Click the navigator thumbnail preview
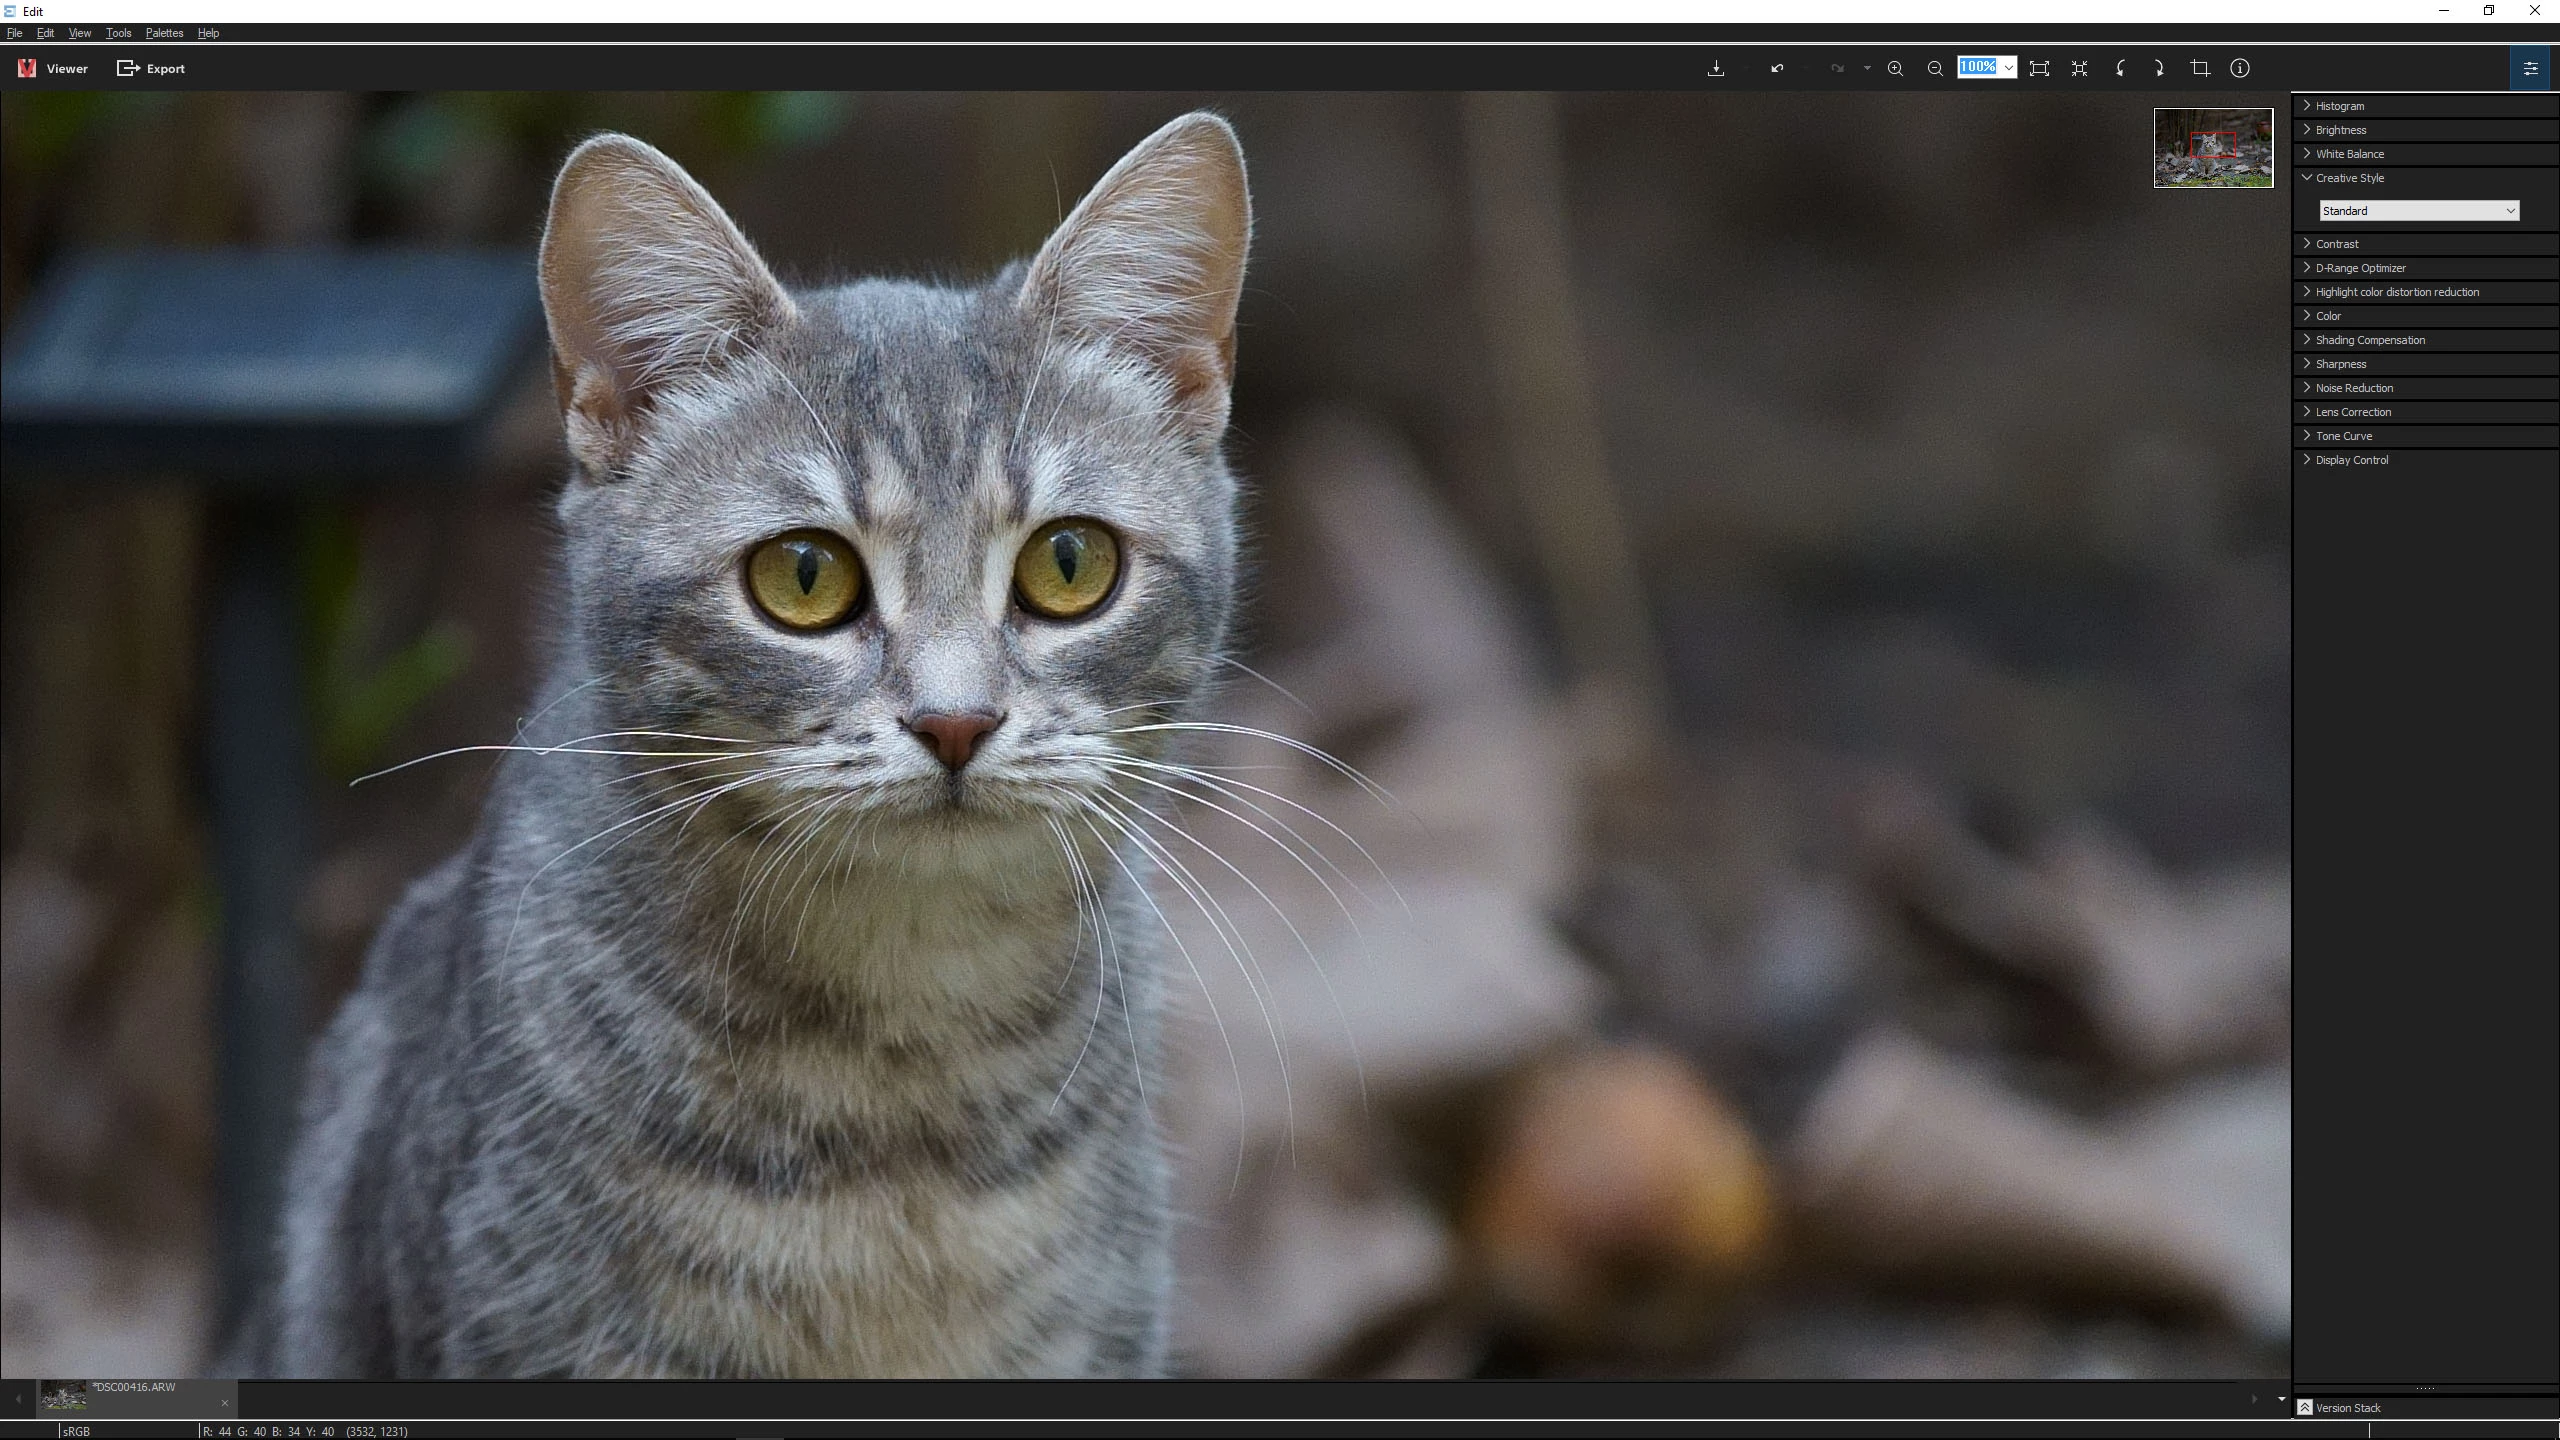2560x1440 pixels. tap(2213, 148)
